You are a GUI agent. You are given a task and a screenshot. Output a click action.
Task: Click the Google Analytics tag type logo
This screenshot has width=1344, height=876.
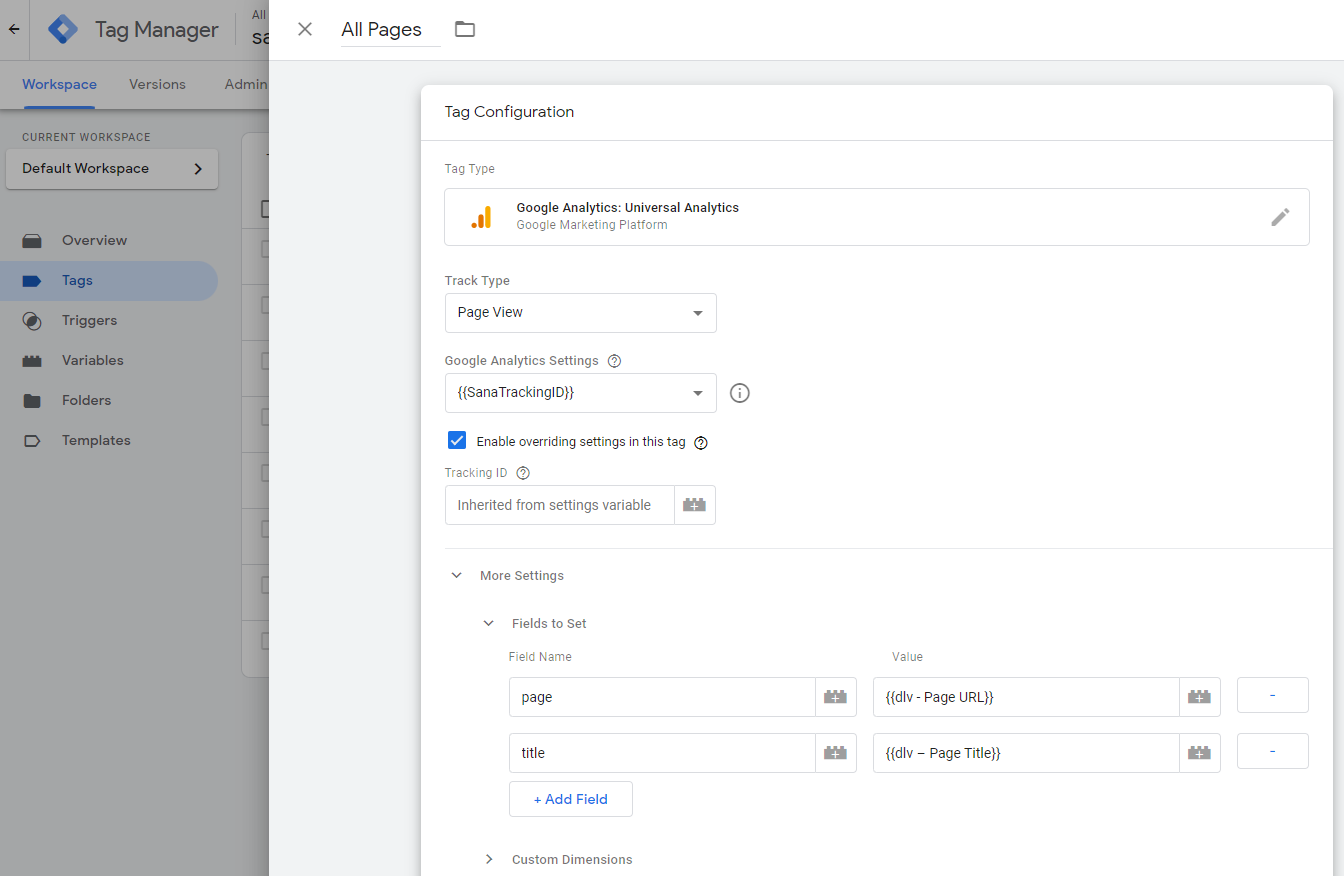coord(481,217)
